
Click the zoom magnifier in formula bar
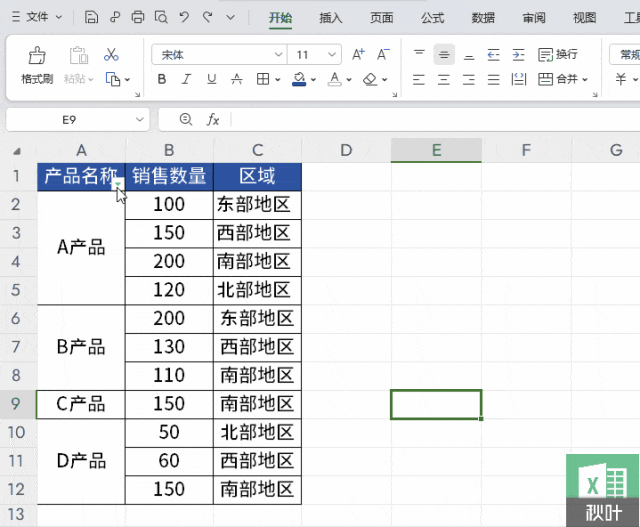click(186, 119)
